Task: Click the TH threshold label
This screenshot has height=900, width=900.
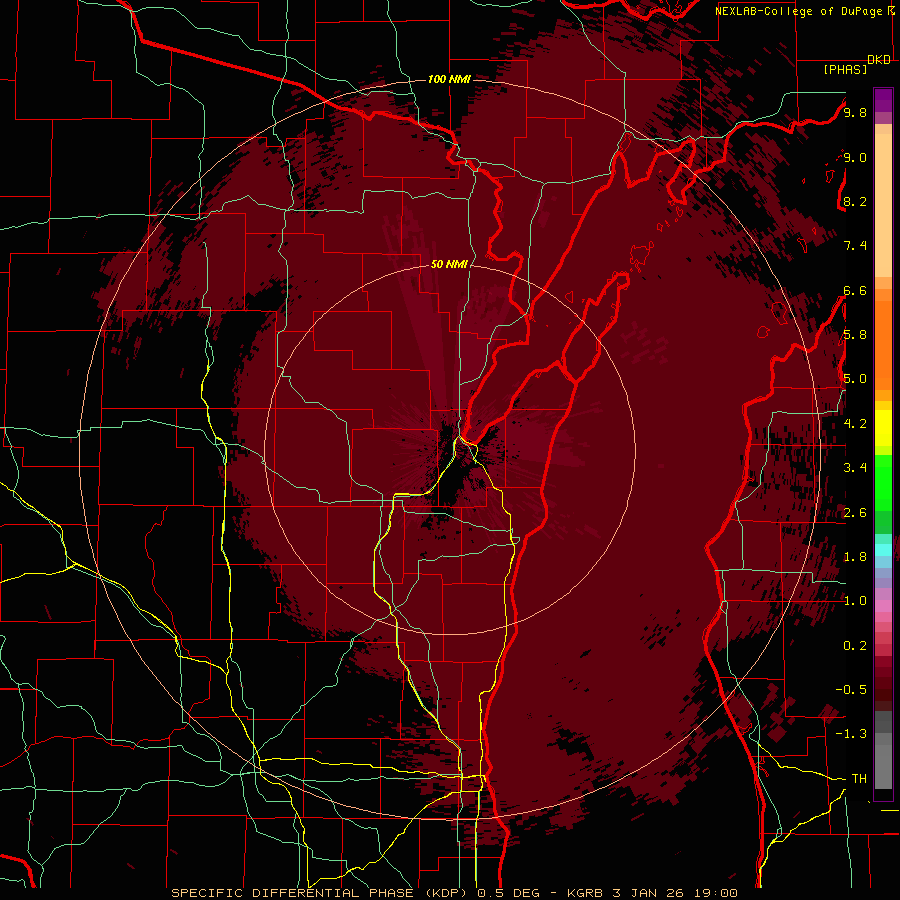Action: point(859,779)
